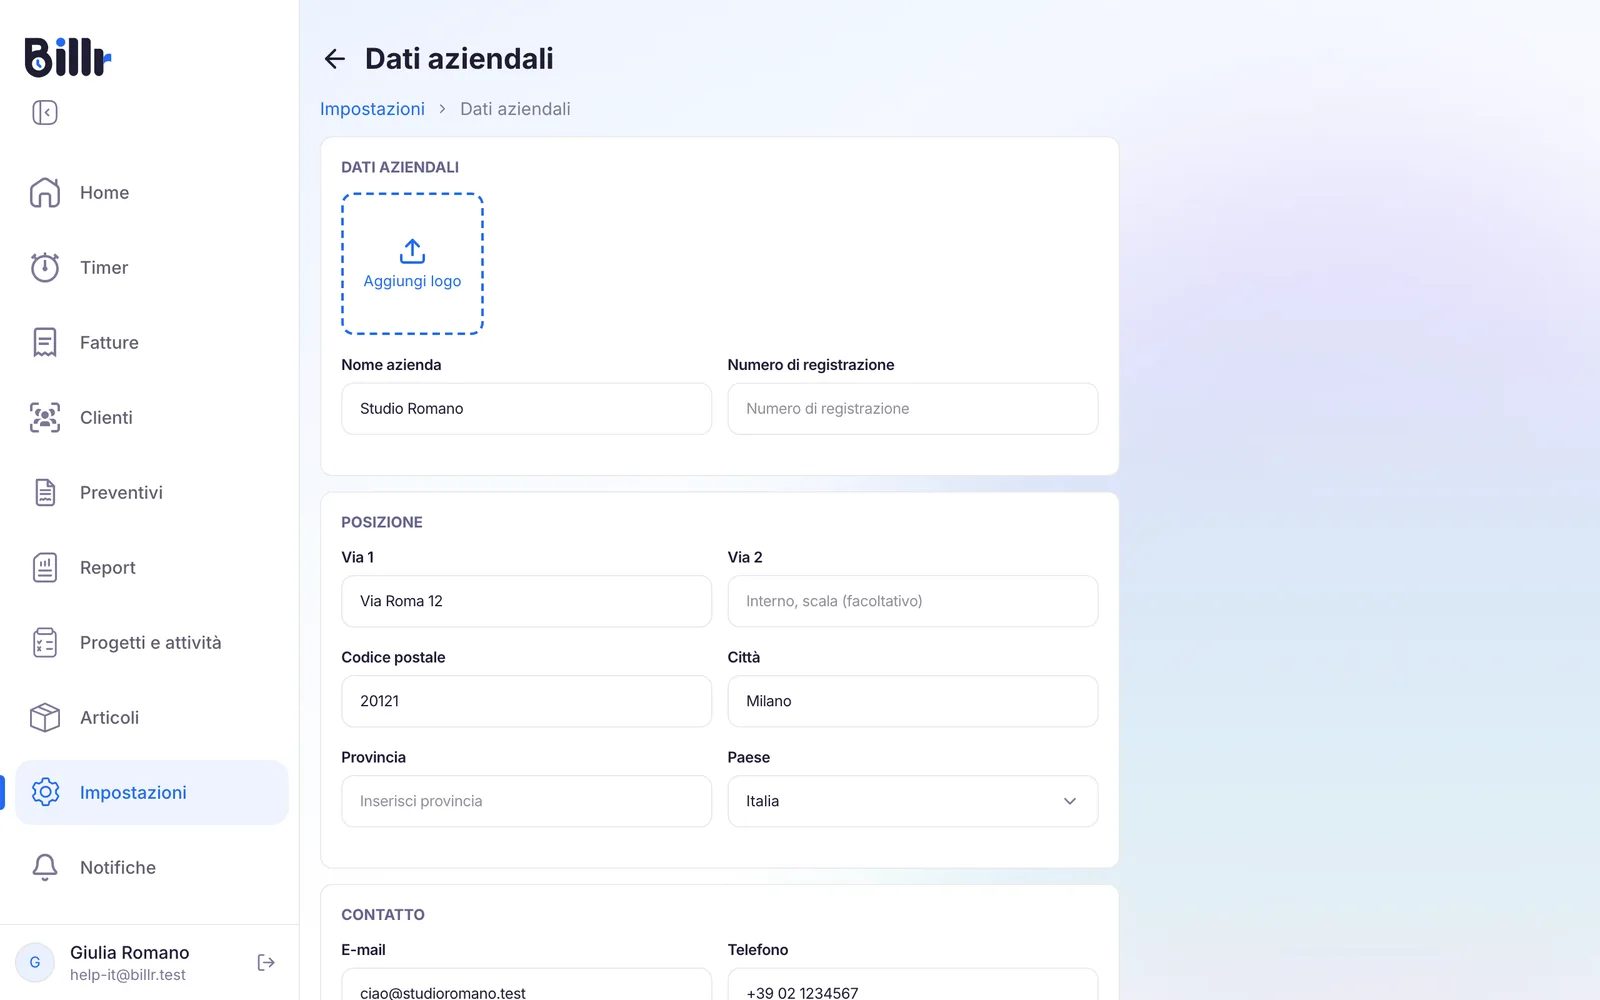Follow the Impostazioni breadcrumb link
The image size is (1600, 1000).
pyautogui.click(x=372, y=109)
